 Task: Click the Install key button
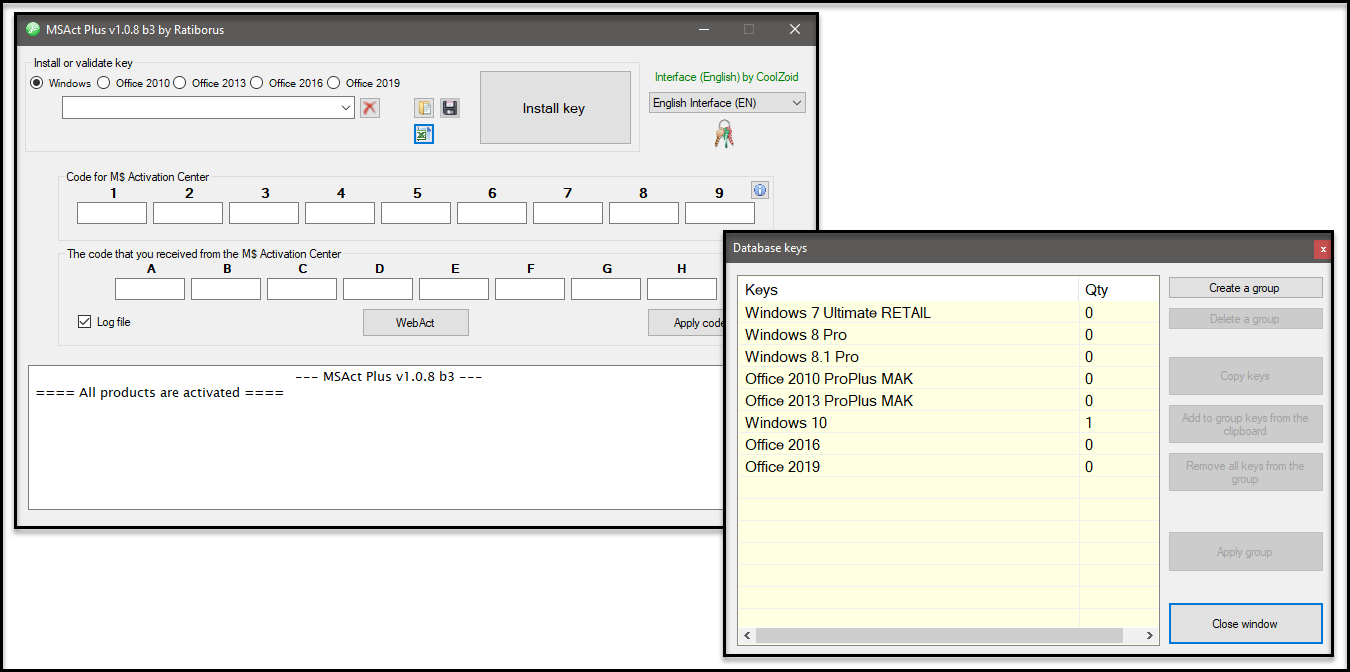(x=555, y=108)
